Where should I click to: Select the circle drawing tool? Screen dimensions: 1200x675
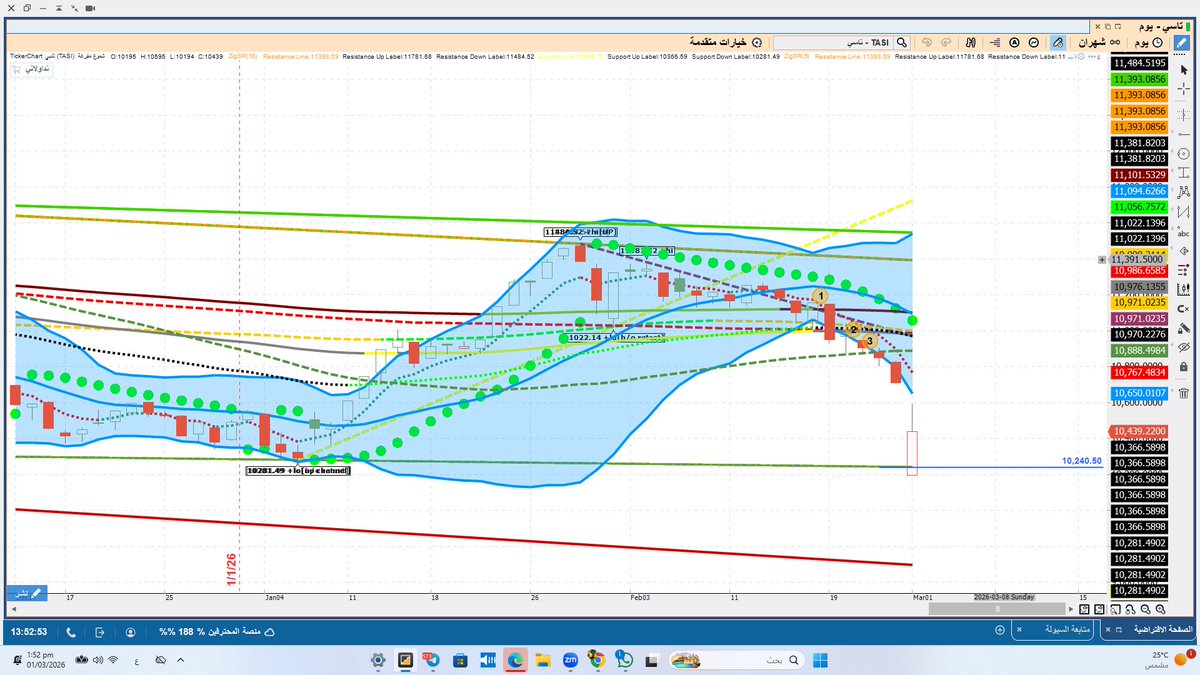(x=1184, y=153)
